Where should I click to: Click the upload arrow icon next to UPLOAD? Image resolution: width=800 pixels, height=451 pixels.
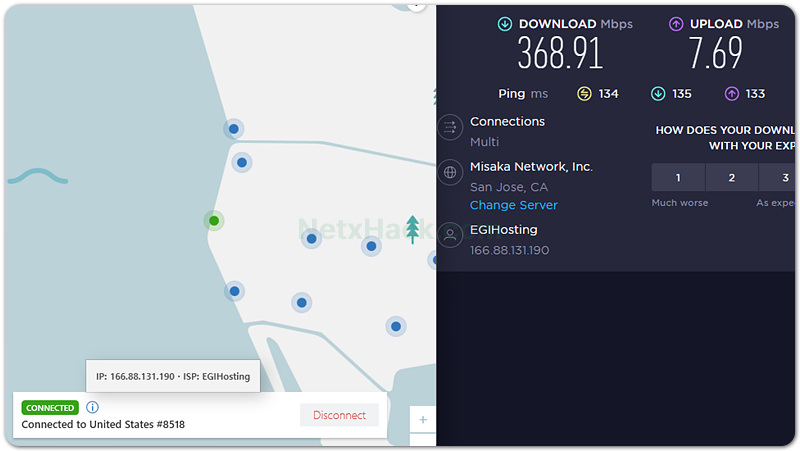pyautogui.click(x=676, y=24)
